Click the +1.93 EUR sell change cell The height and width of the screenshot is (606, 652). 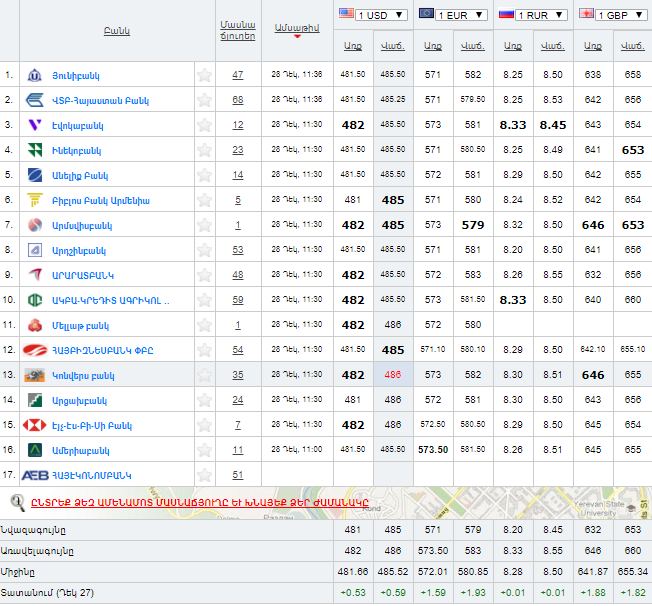473,593
